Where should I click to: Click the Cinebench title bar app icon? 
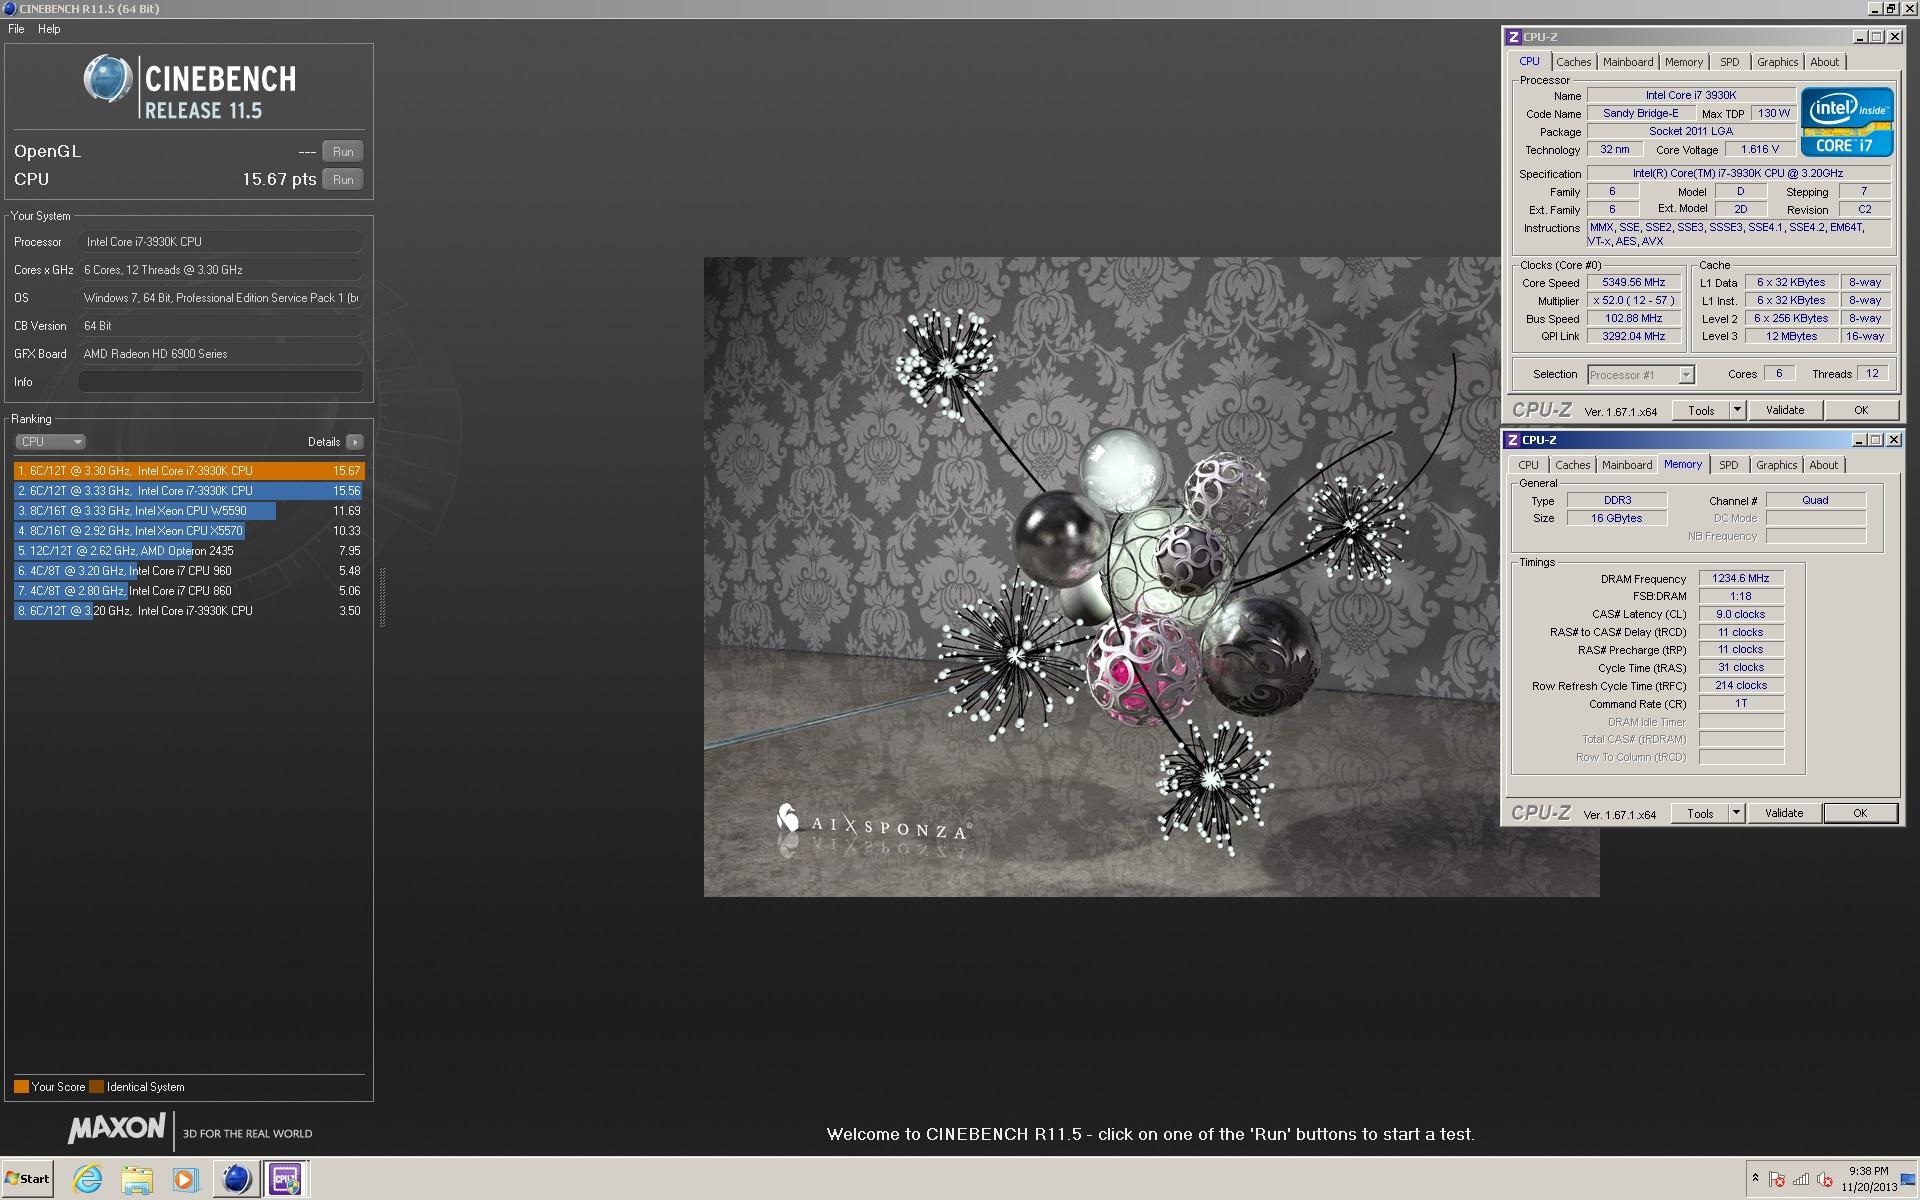point(9,9)
